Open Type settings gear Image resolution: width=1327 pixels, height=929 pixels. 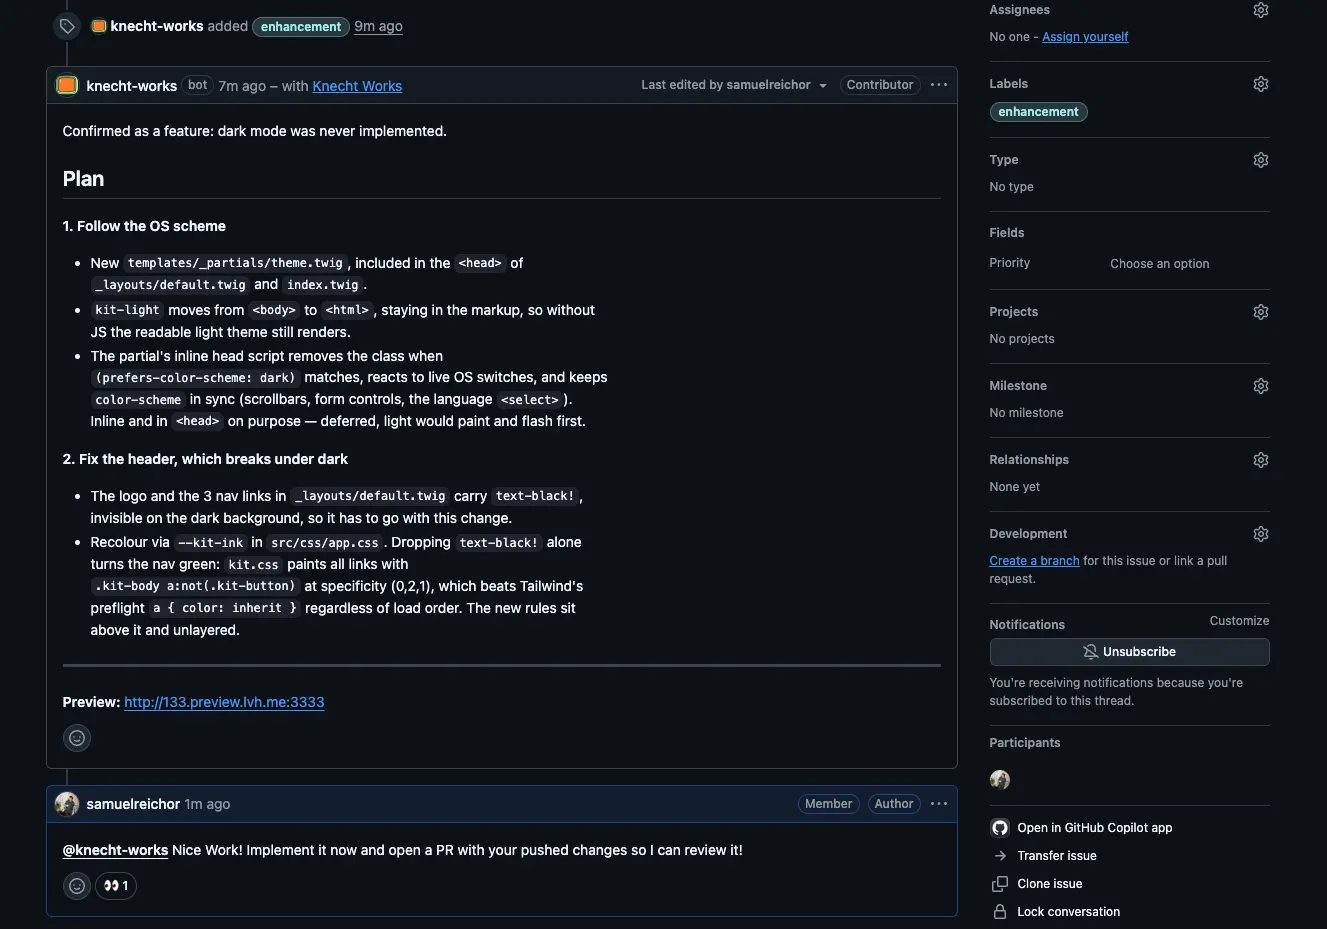[x=1261, y=160]
